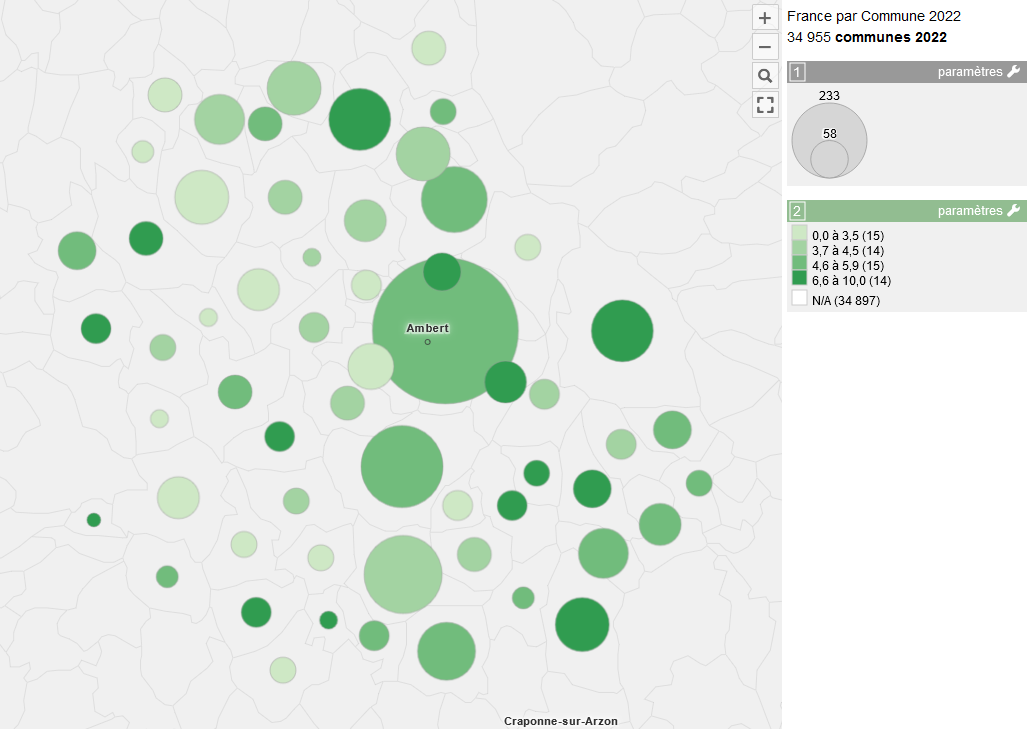Click the N/A white legend box
This screenshot has height=729, width=1028.
click(x=799, y=299)
